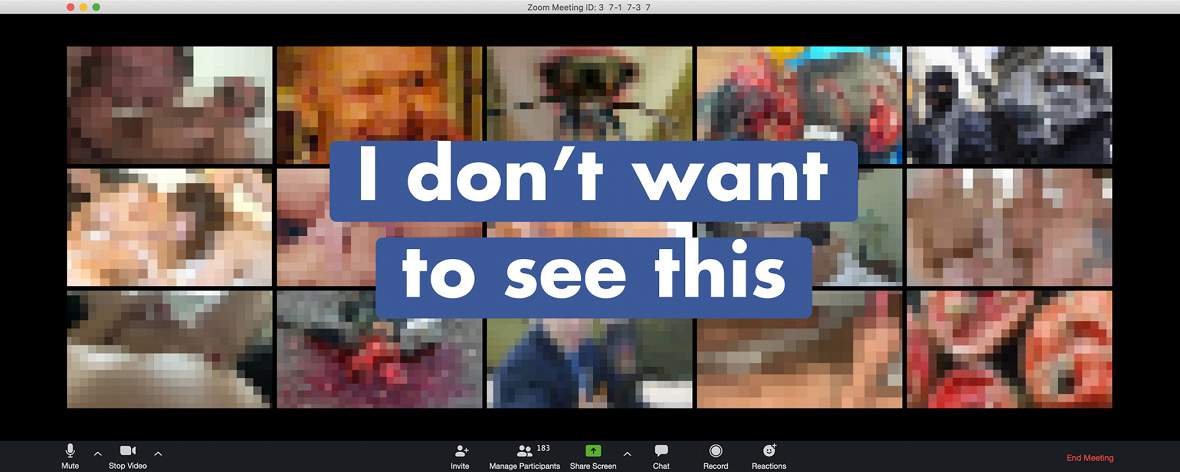The height and width of the screenshot is (472, 1180).
Task: Expand audio options arrow beside Mute
Action: tap(97, 453)
